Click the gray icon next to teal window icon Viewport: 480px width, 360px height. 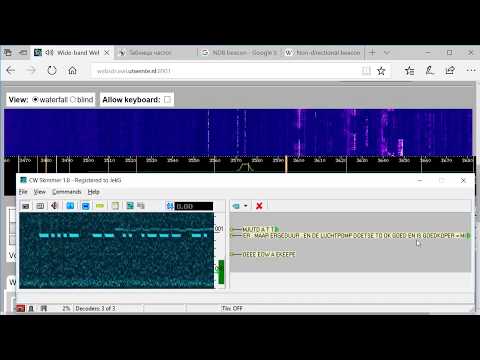pyautogui.click(x=141, y=206)
